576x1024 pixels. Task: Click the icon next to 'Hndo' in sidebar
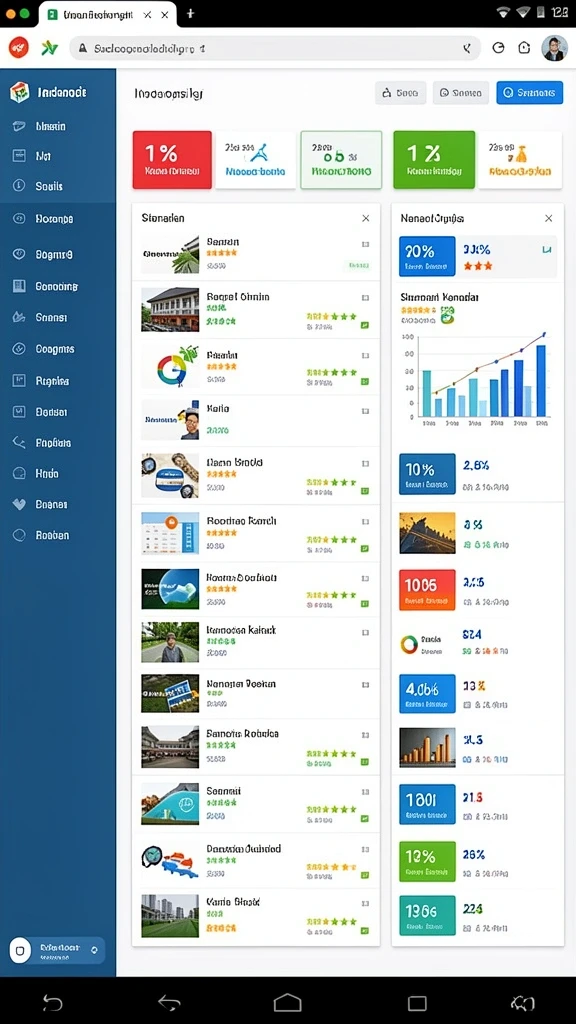tap(19, 473)
